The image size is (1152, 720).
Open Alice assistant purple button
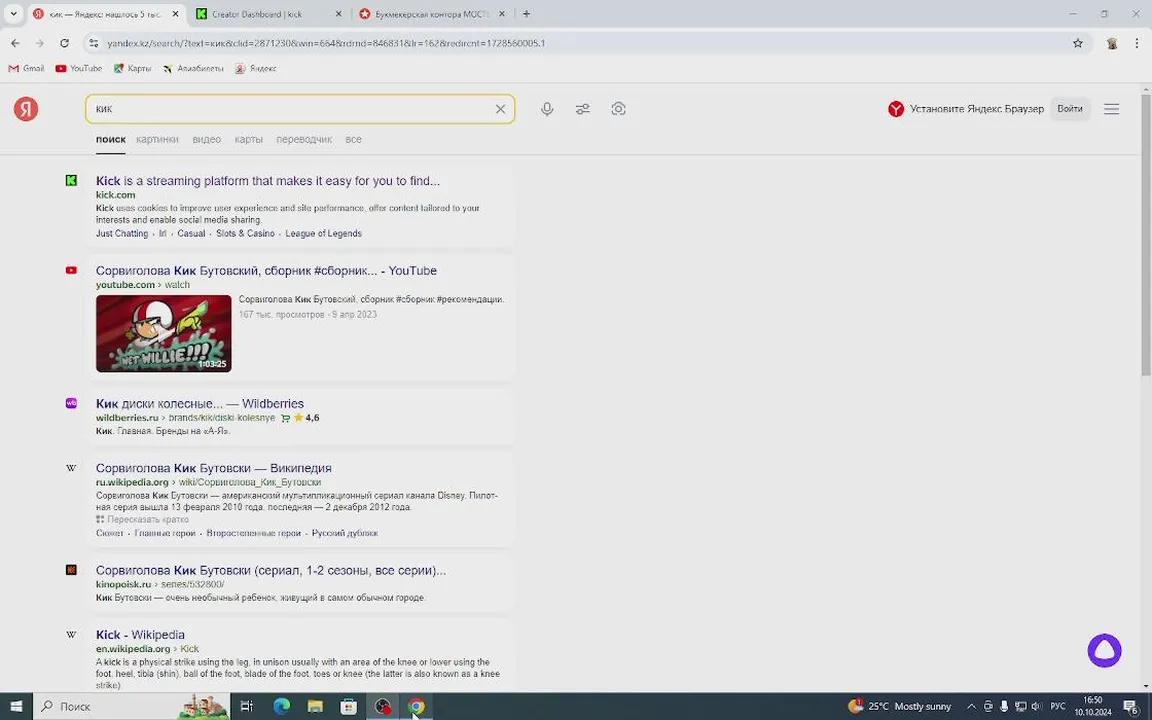[x=1104, y=650]
